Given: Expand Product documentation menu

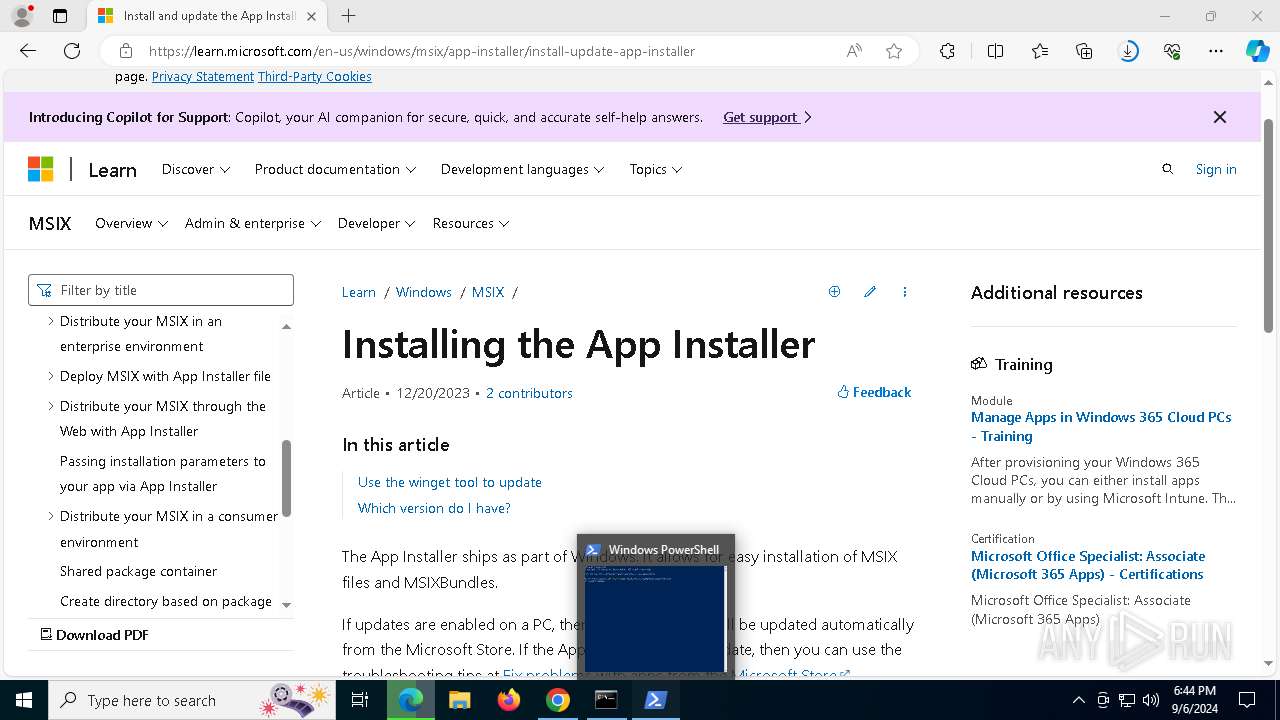Looking at the screenshot, I should pos(335,169).
